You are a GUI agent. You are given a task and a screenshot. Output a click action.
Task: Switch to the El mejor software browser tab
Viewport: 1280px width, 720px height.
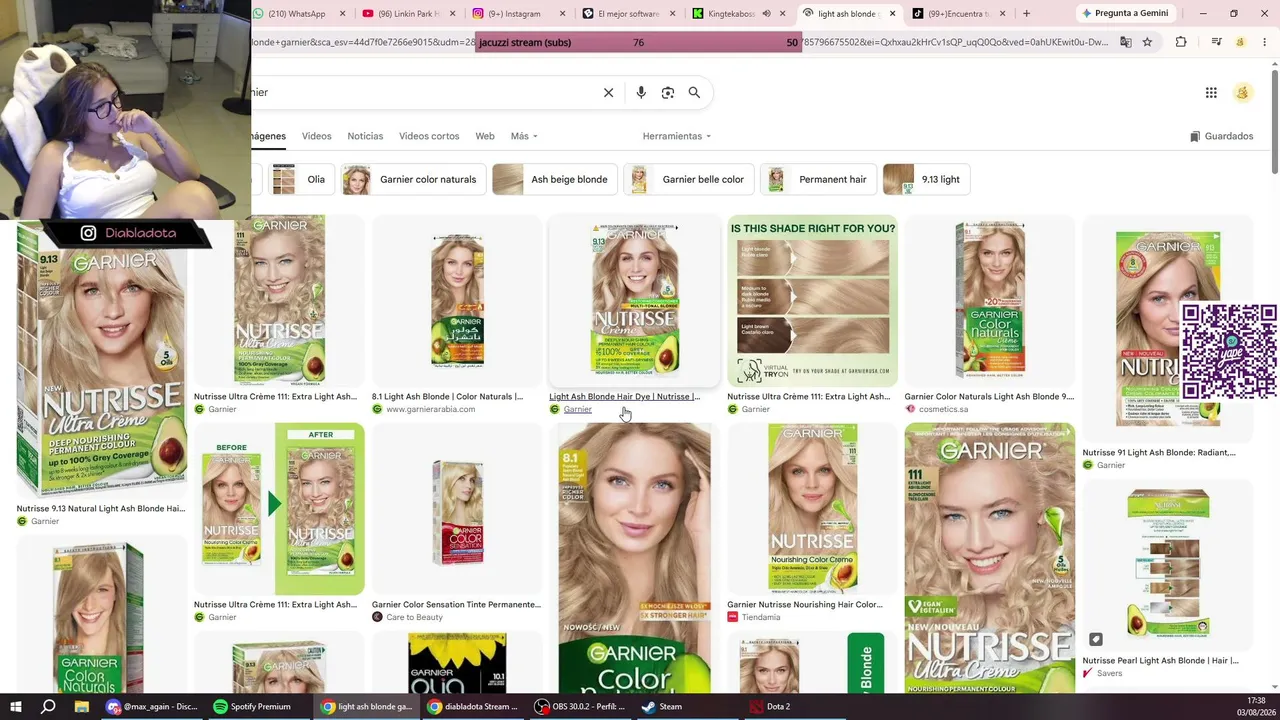coord(630,14)
